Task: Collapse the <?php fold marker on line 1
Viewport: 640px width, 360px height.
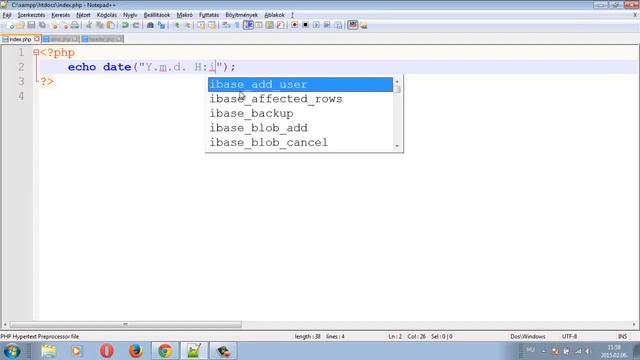Action: (36, 52)
